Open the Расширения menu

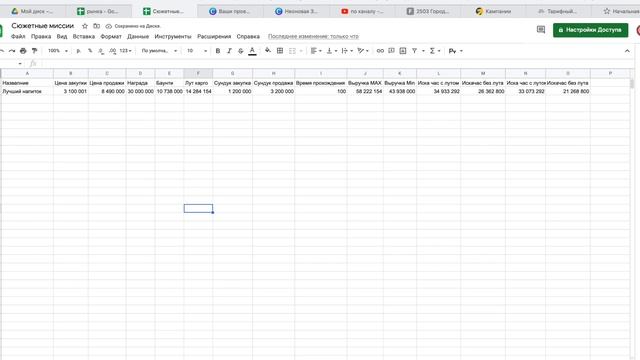click(x=214, y=37)
